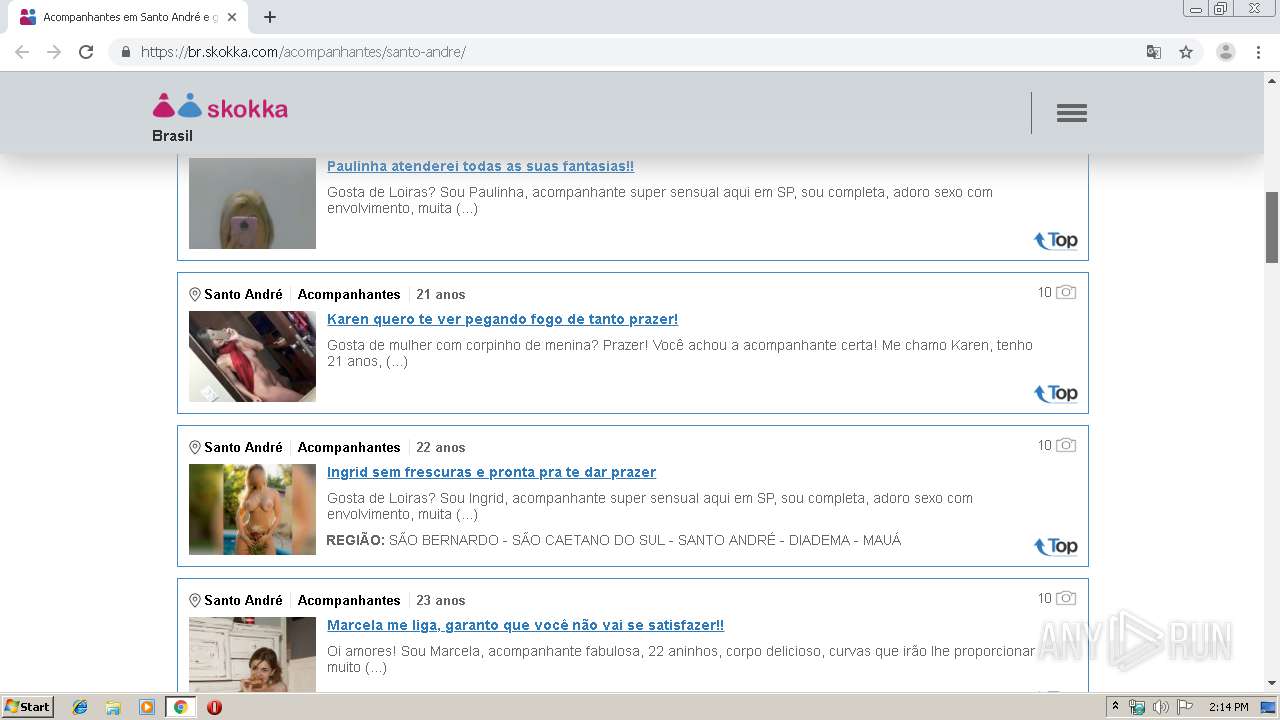Click Top icon in Paulinha listing
1280x720 pixels.
pyautogui.click(x=1055, y=240)
